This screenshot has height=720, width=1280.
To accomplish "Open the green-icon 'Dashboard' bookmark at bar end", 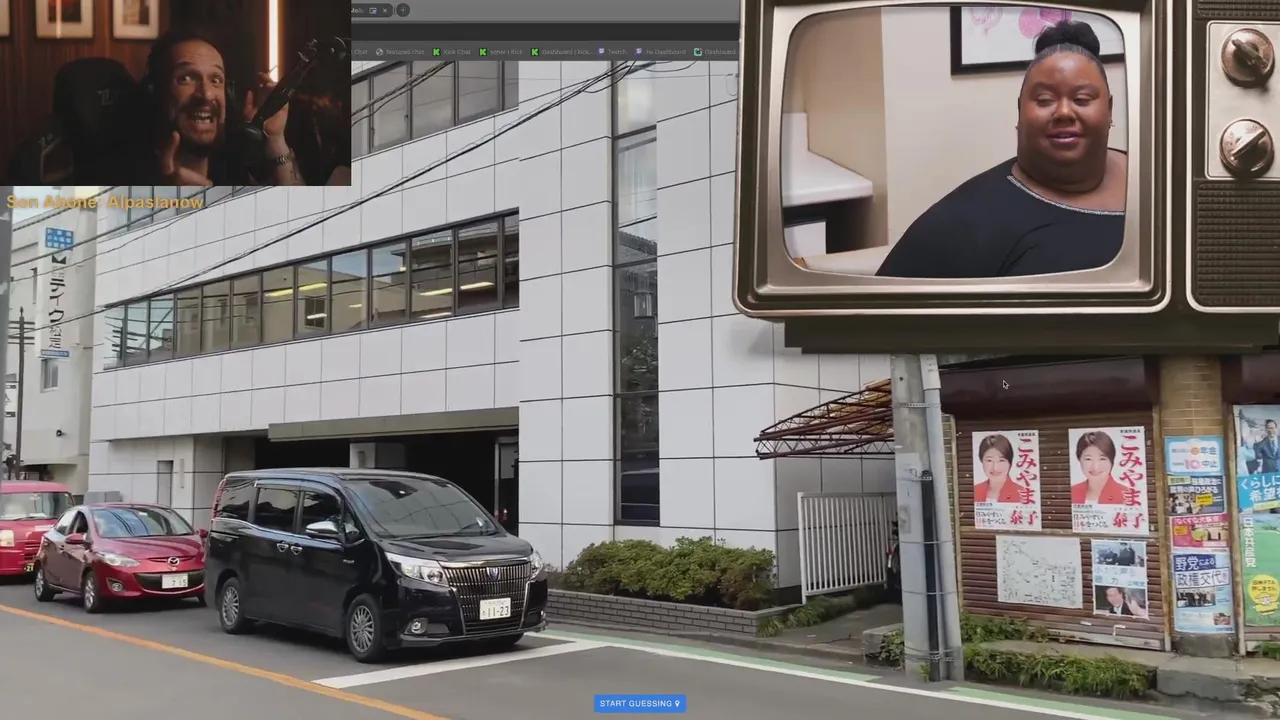I will click(x=715, y=52).
